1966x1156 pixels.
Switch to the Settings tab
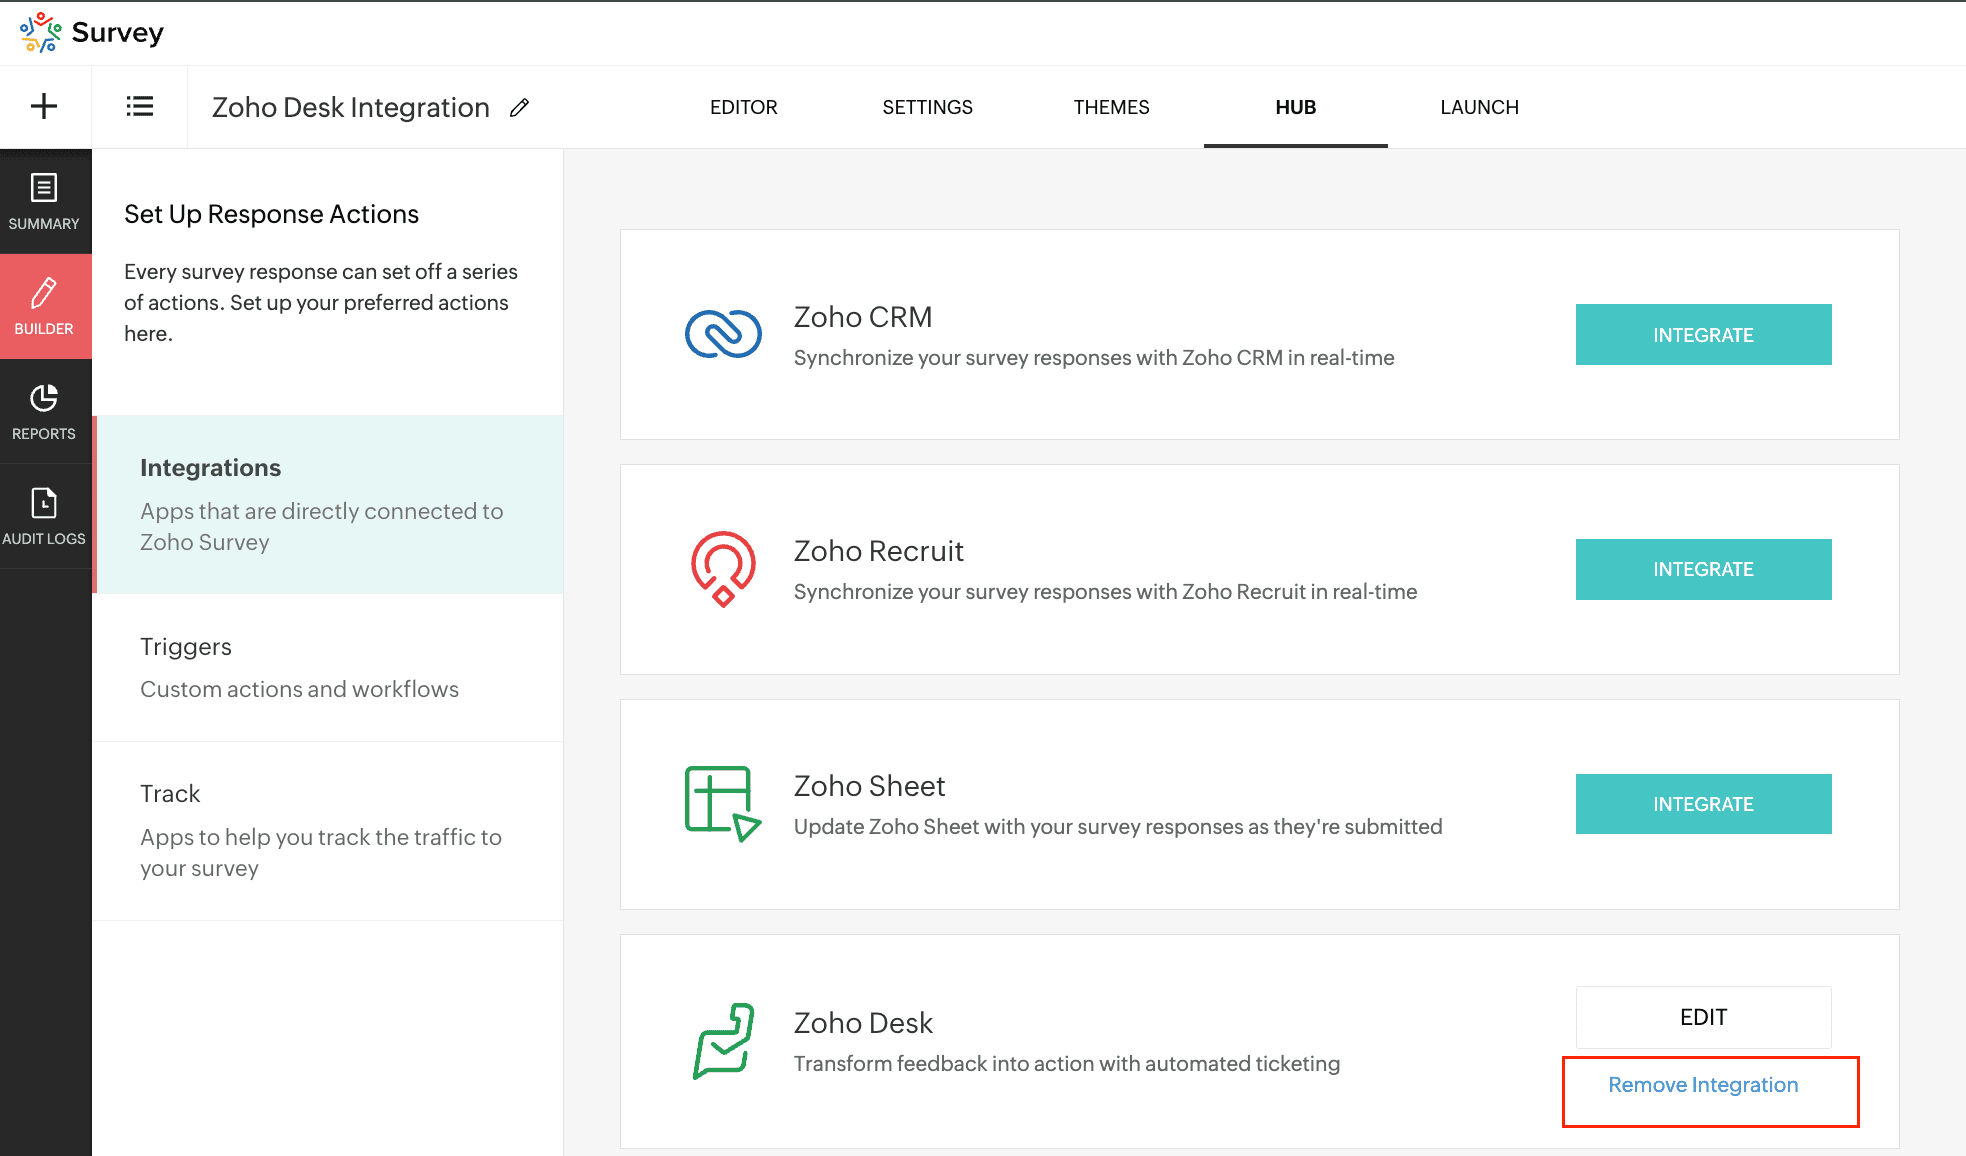tap(927, 107)
